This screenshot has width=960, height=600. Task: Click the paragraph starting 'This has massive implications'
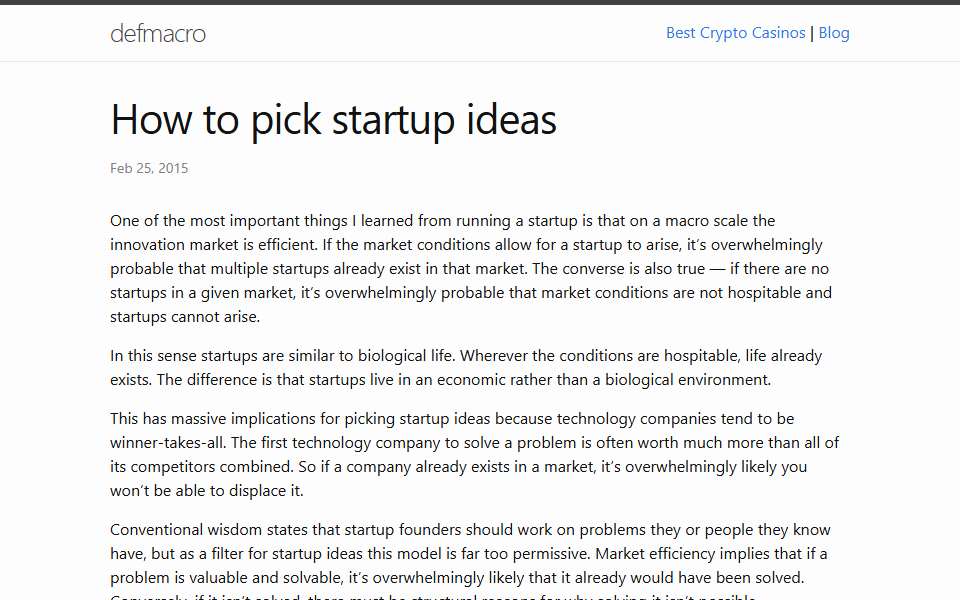point(474,454)
